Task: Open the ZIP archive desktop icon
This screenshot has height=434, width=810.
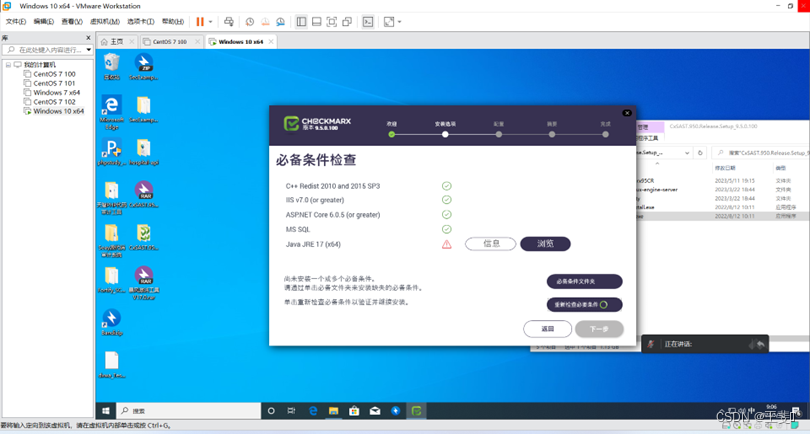Action: tap(144, 66)
